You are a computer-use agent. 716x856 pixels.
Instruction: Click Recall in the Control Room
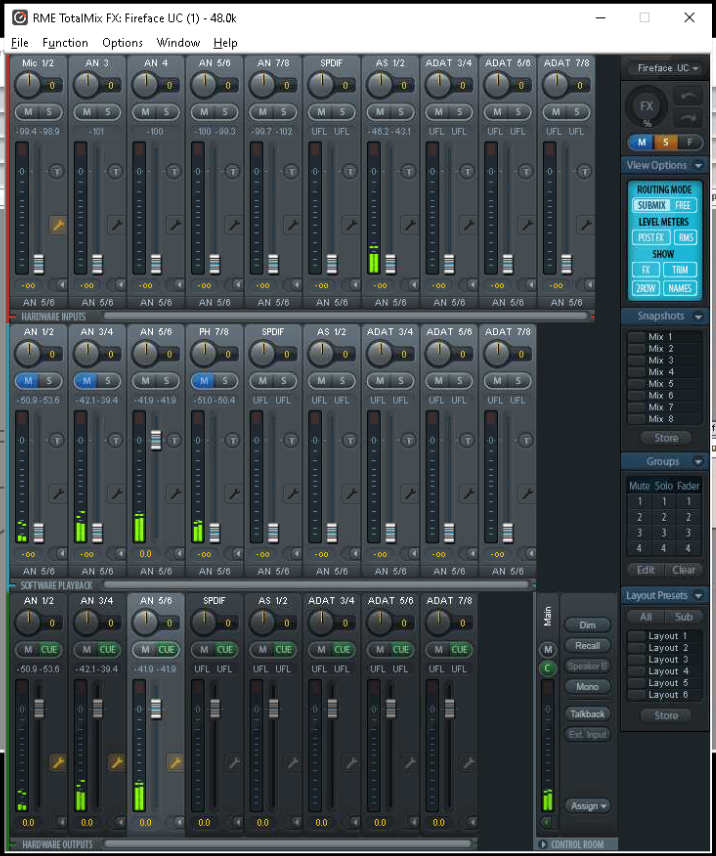[587, 645]
